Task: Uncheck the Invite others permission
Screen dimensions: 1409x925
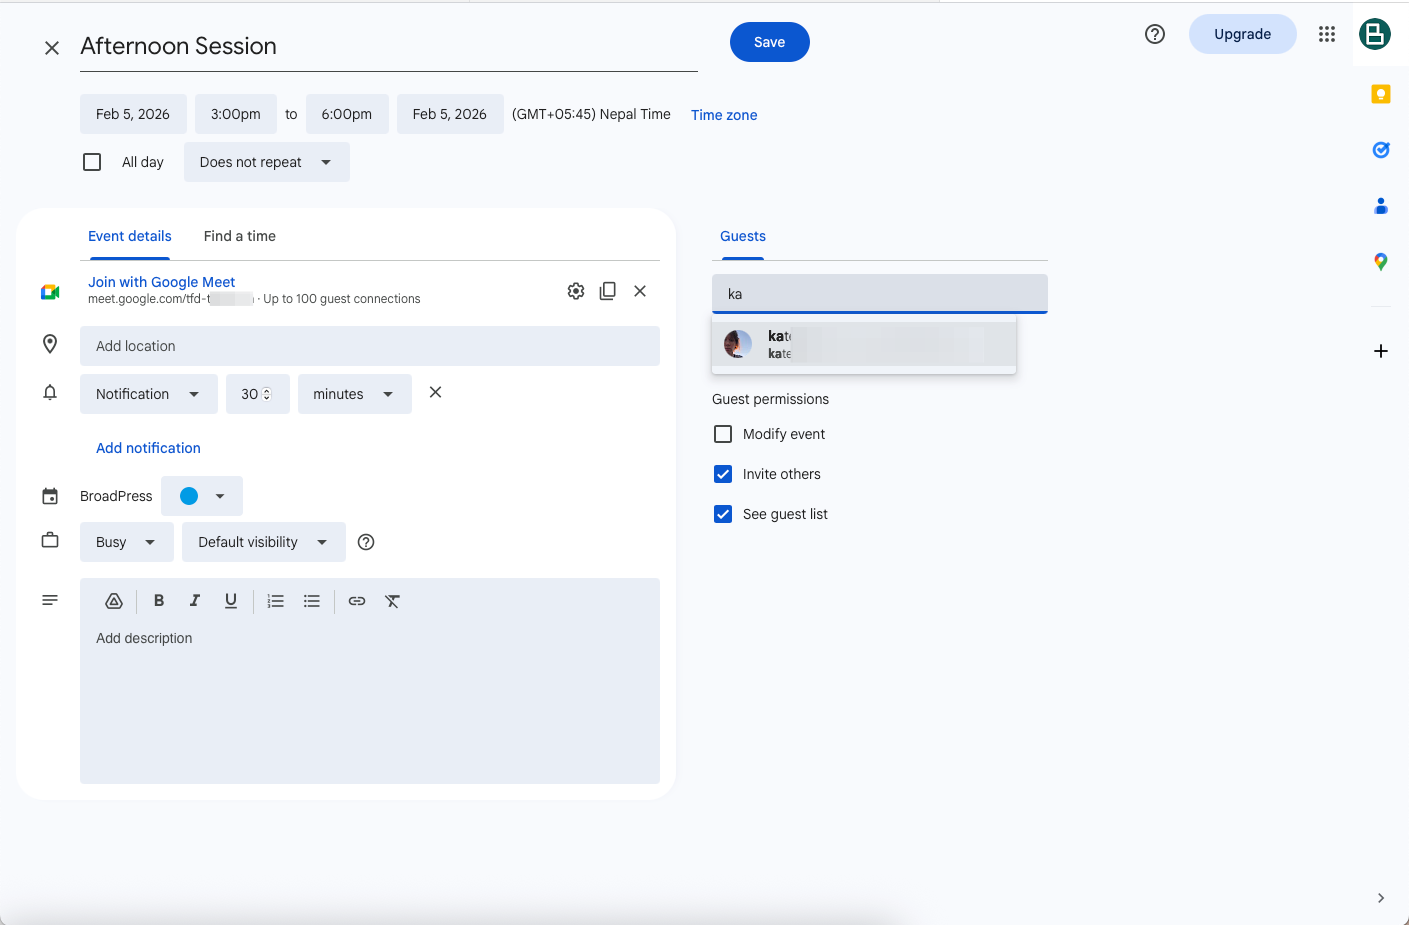Action: coord(723,474)
